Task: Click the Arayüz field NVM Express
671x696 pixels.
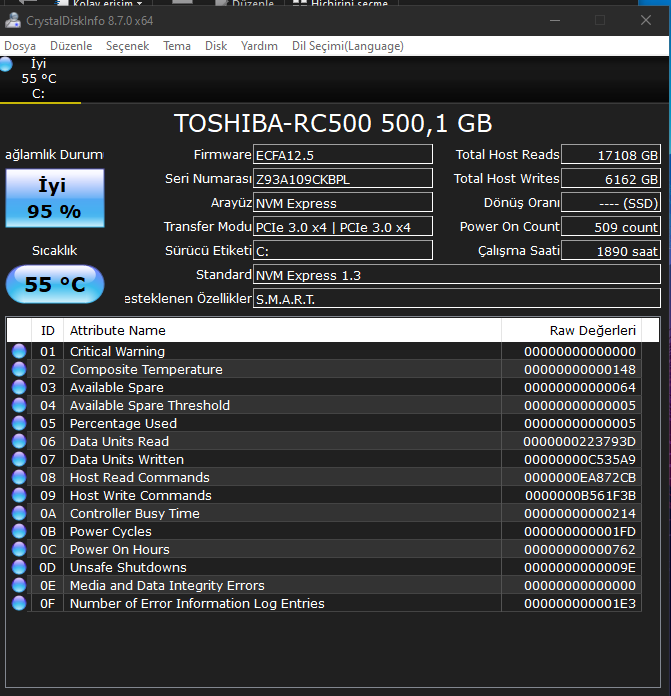Action: pos(343,203)
